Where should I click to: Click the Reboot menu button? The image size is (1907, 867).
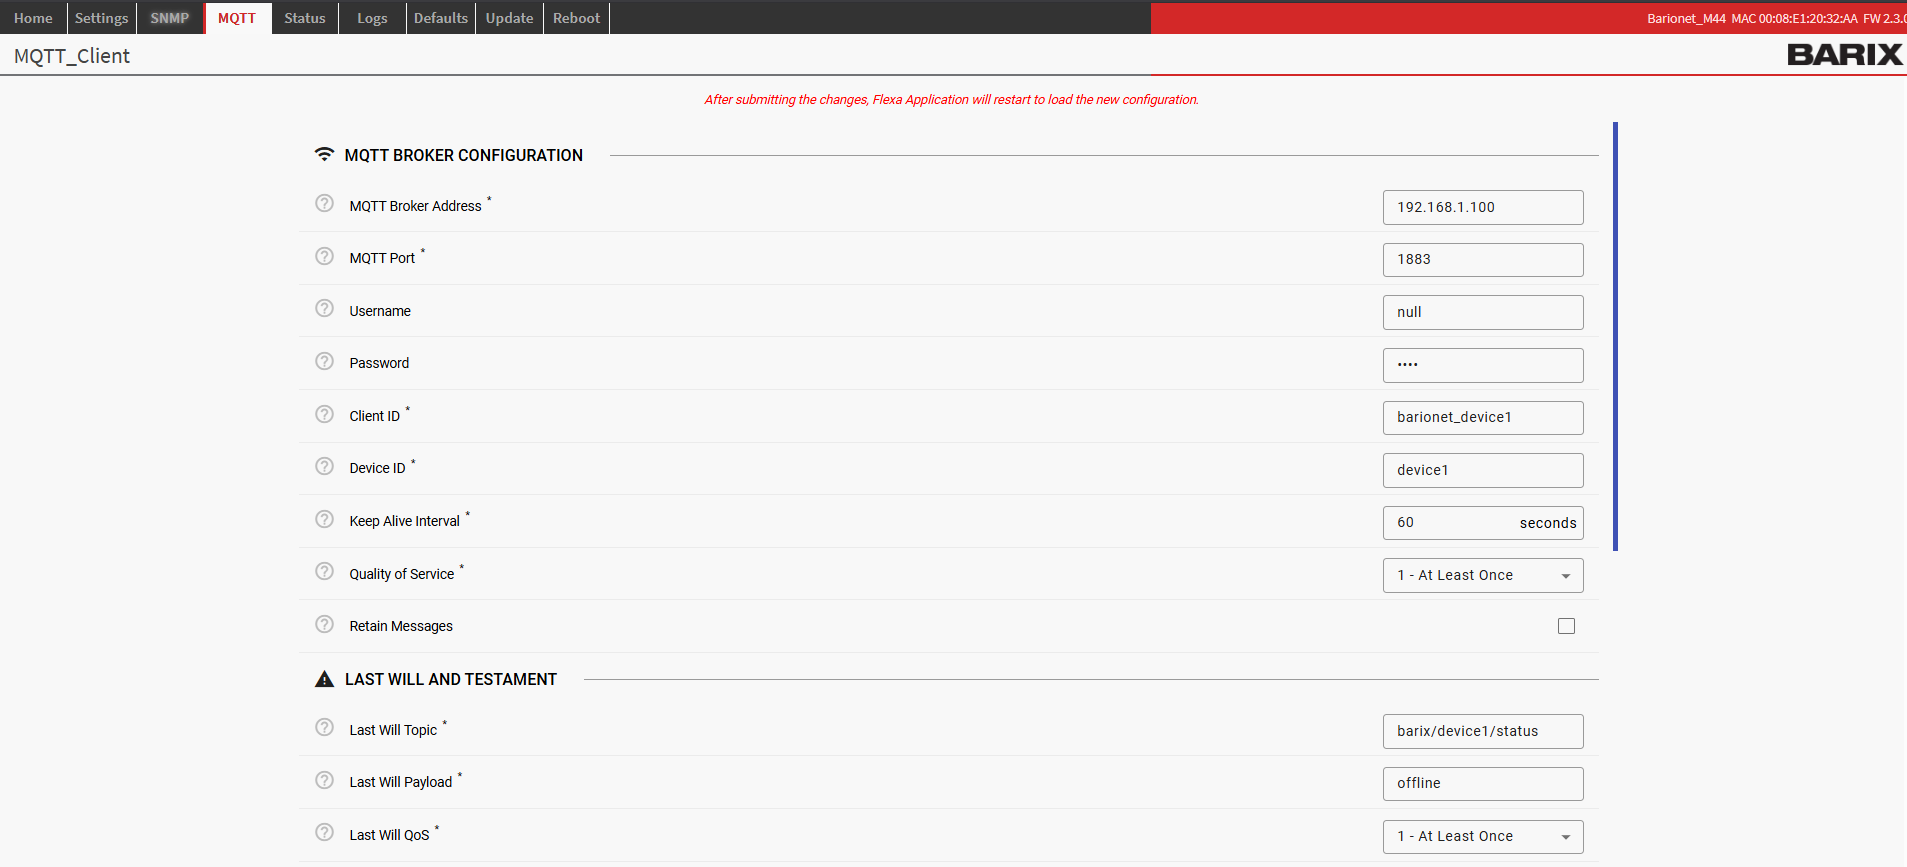(576, 18)
